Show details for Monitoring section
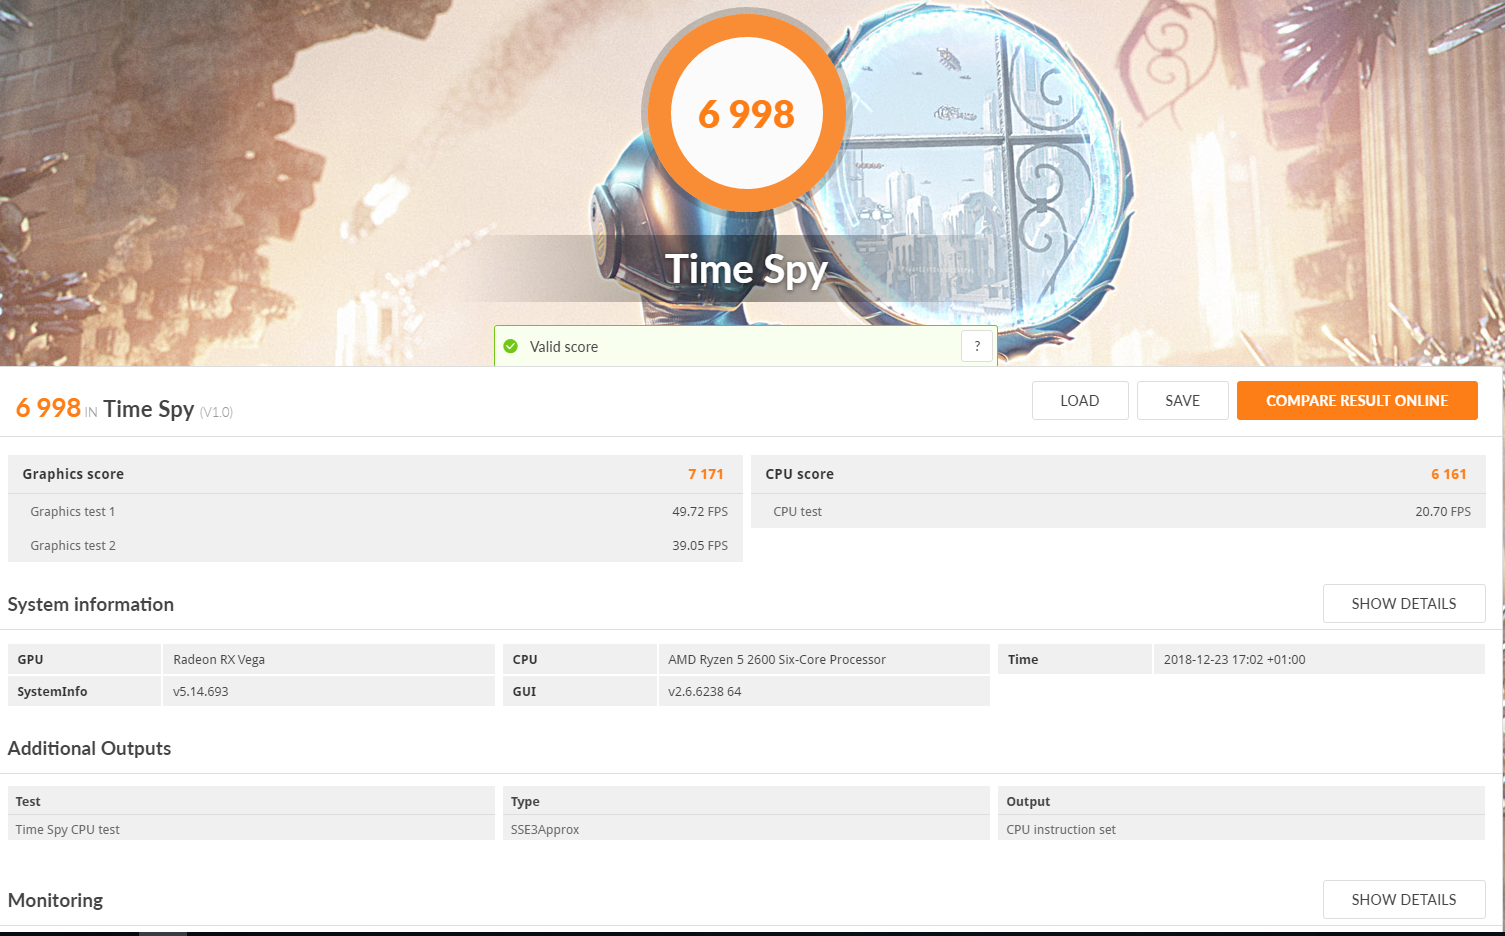 tap(1404, 899)
